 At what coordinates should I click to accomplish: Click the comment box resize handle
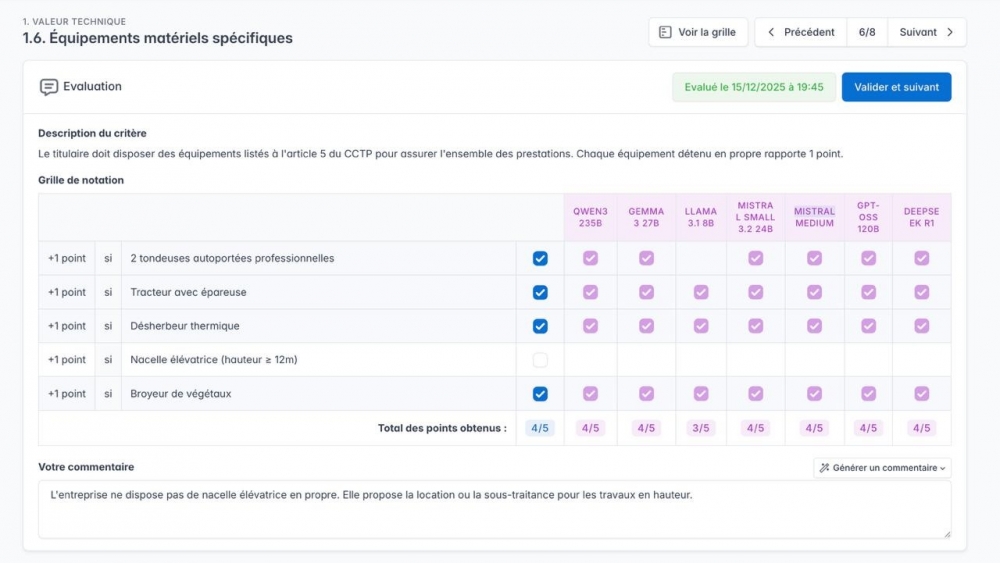(x=947, y=534)
